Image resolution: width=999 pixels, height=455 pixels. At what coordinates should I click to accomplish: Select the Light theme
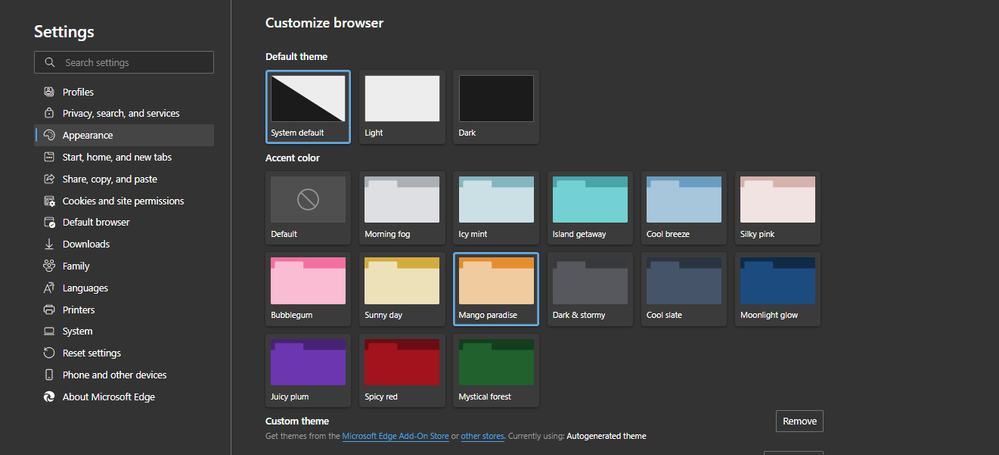402,106
